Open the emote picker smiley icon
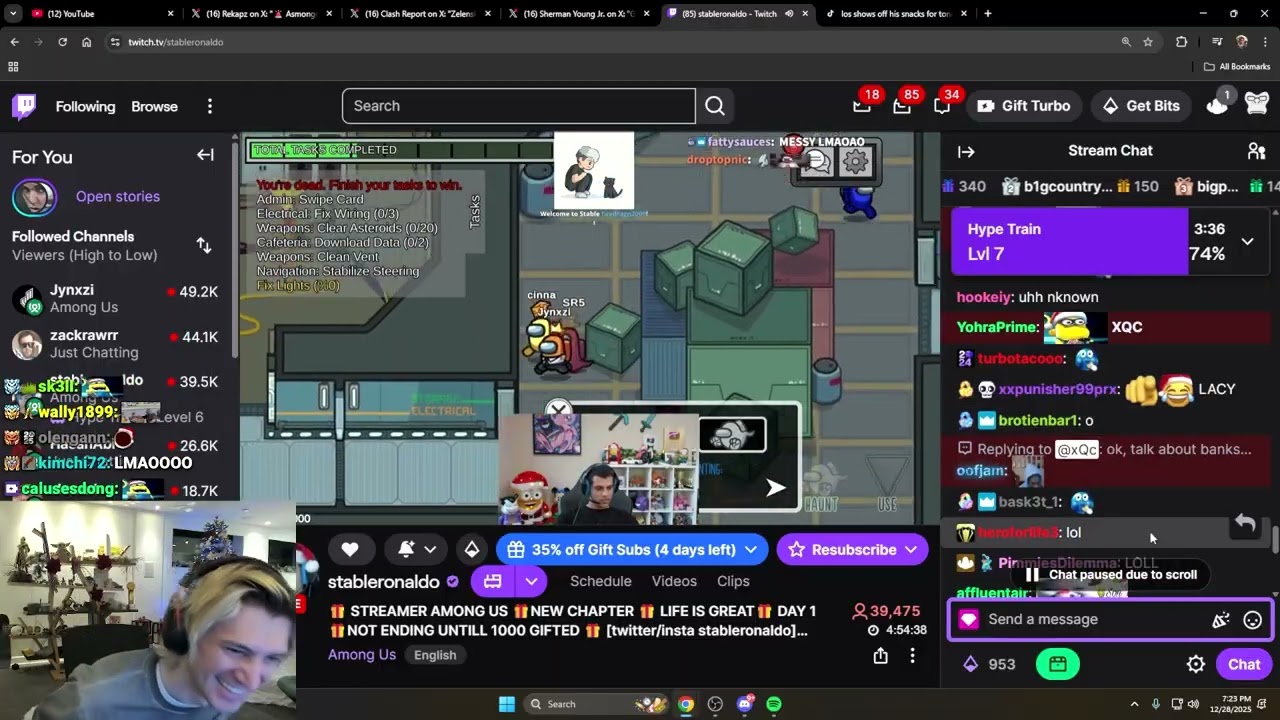1280x720 pixels. point(1252,620)
